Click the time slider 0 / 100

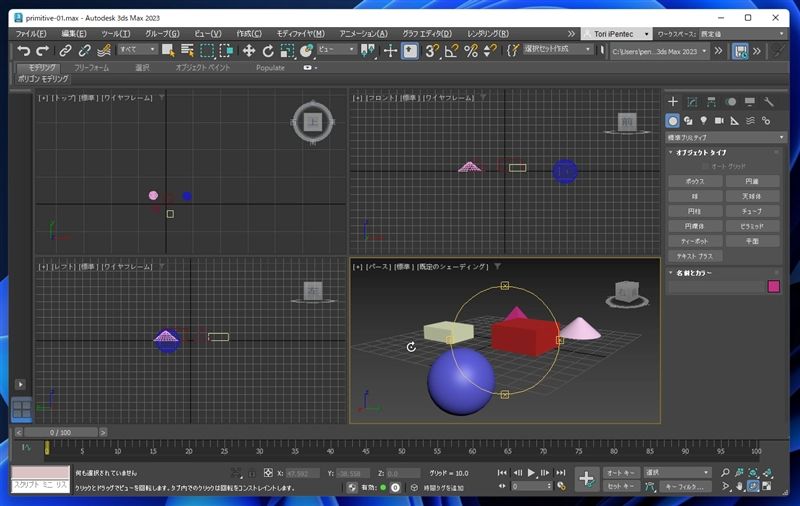coord(61,433)
